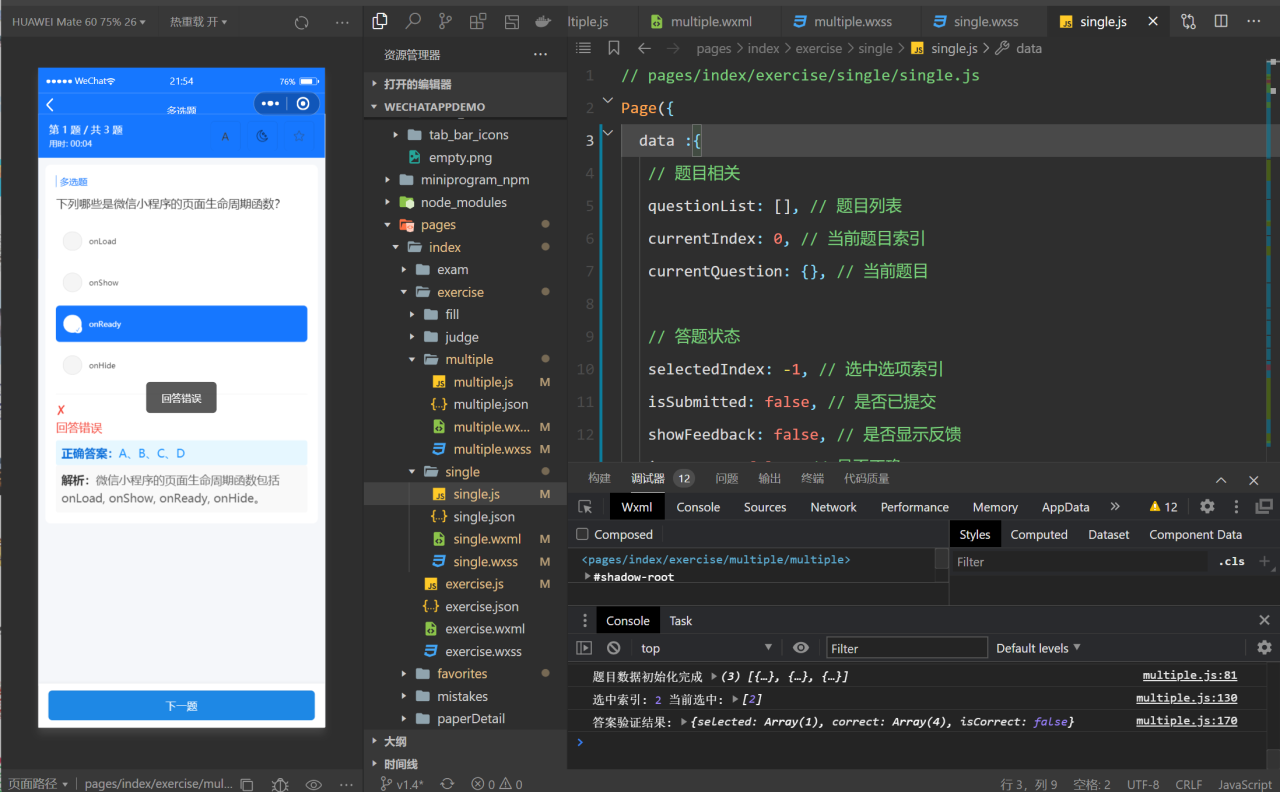The image size is (1280, 792).
Task: Show more debugger tabs with the chevron
Action: tap(1115, 507)
